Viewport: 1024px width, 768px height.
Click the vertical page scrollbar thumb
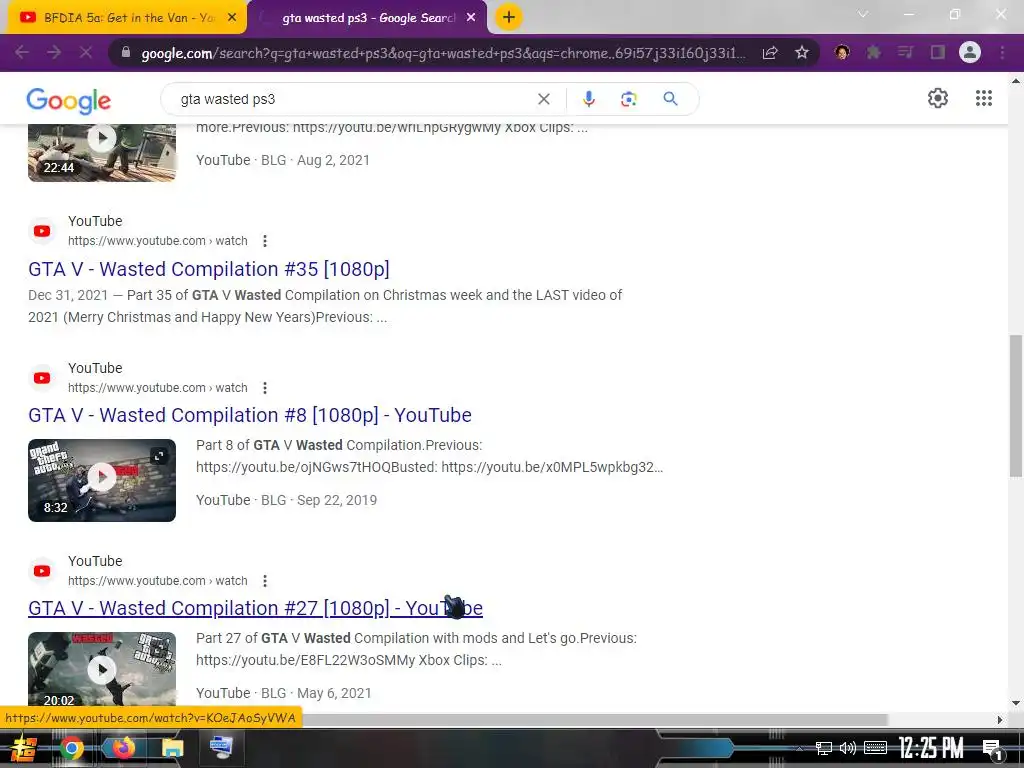tap(1016, 406)
